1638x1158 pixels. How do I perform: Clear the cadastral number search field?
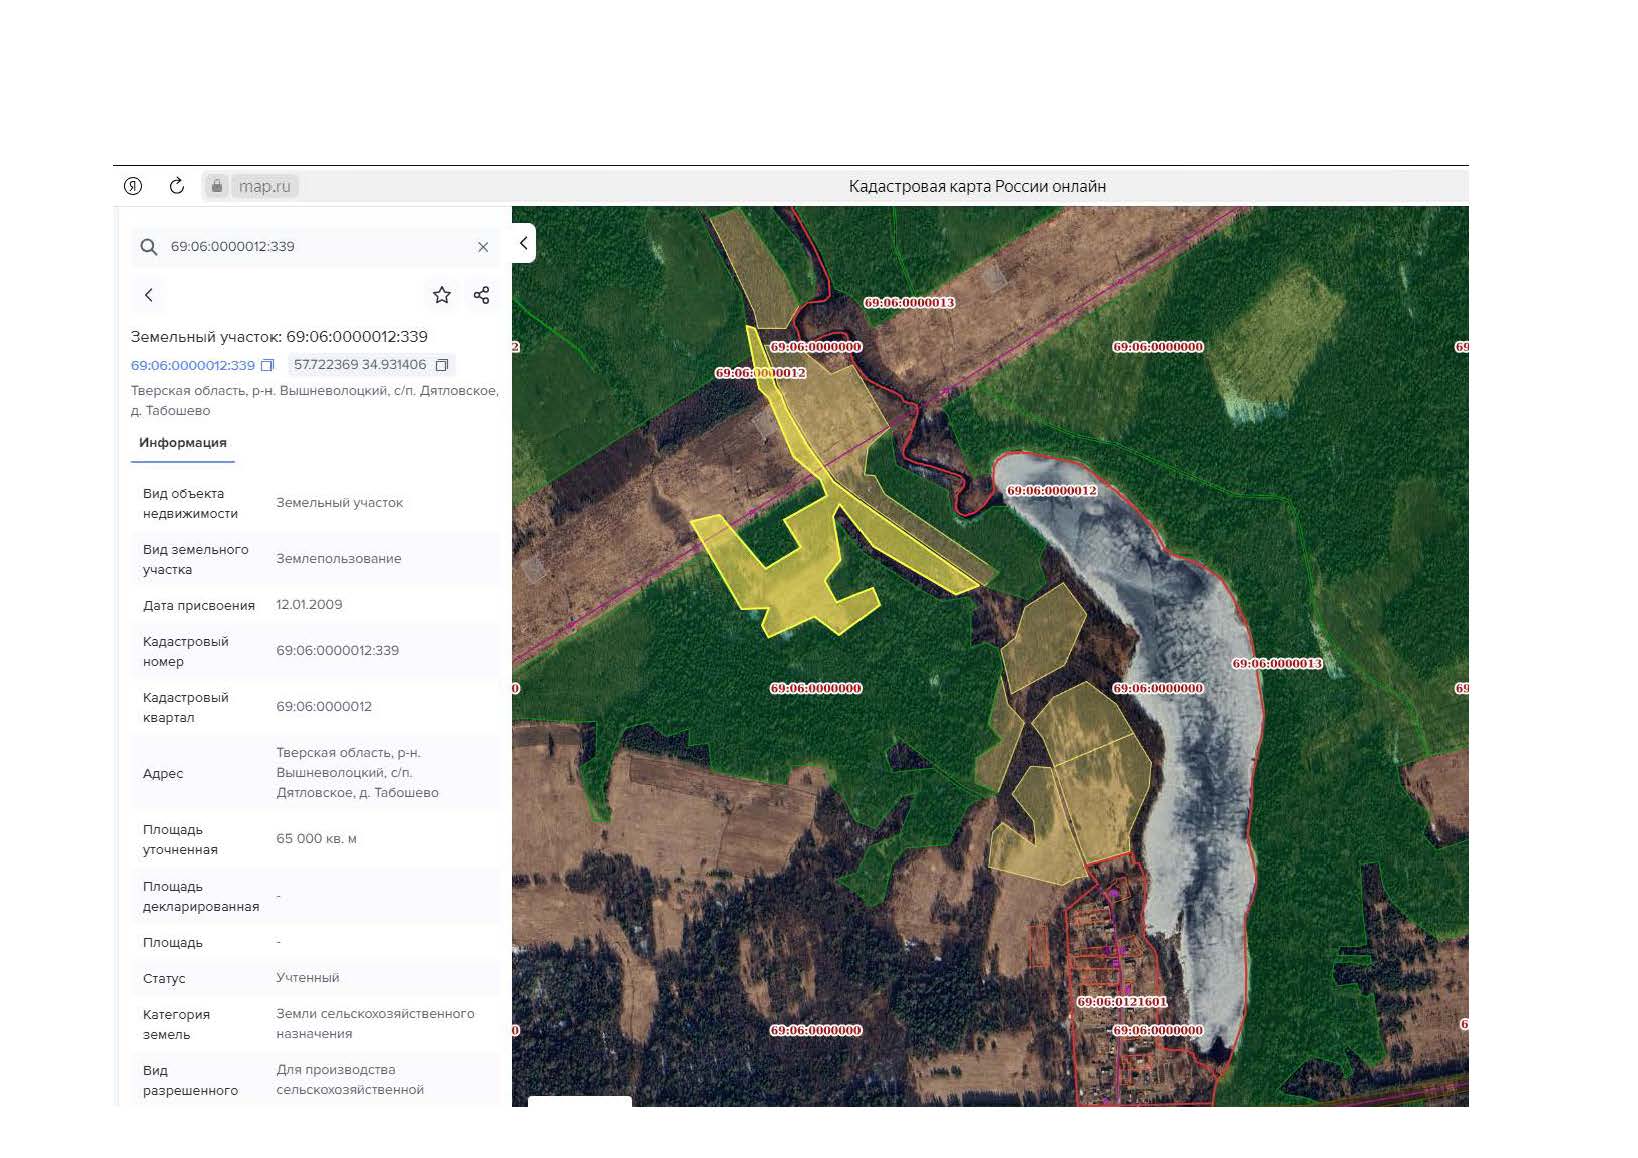[x=483, y=247]
